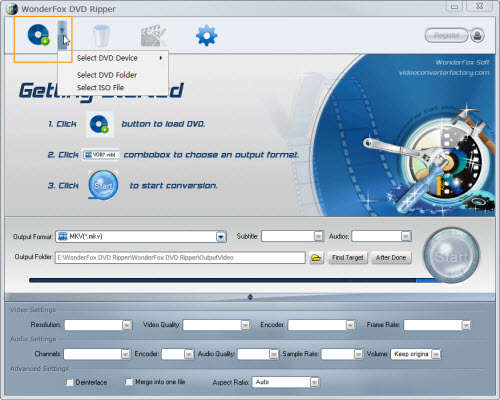500x400 pixels.
Task: Minimize the WonderFox DVD Ripper window
Action: 455,6
